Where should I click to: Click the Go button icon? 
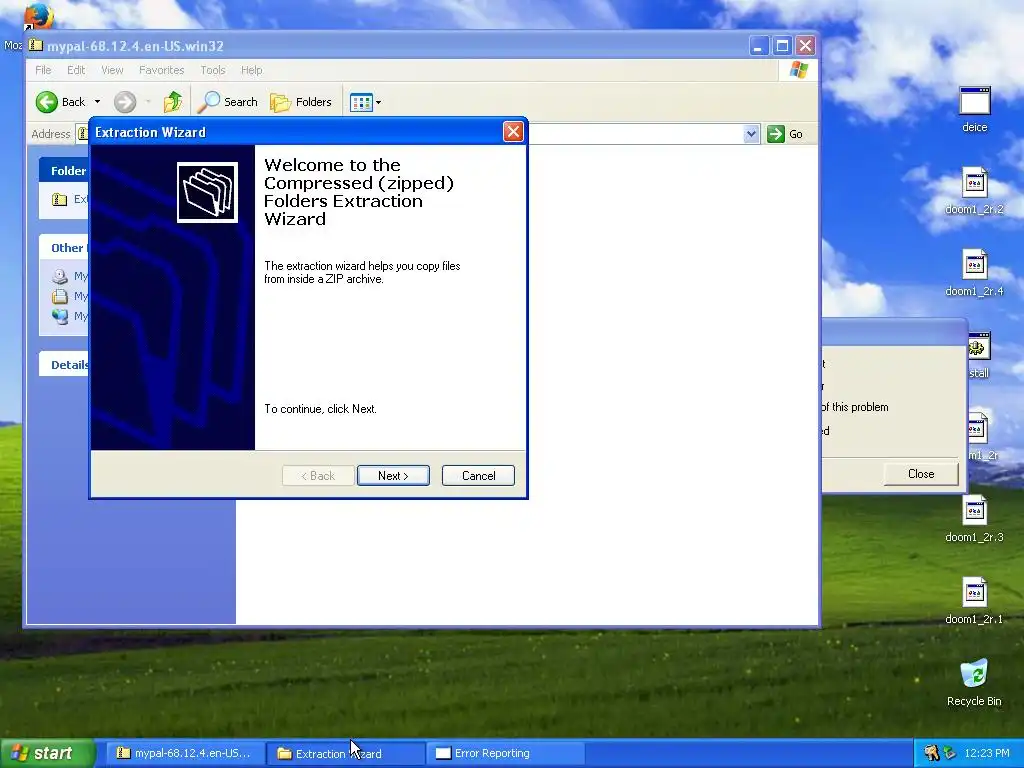[775, 134]
